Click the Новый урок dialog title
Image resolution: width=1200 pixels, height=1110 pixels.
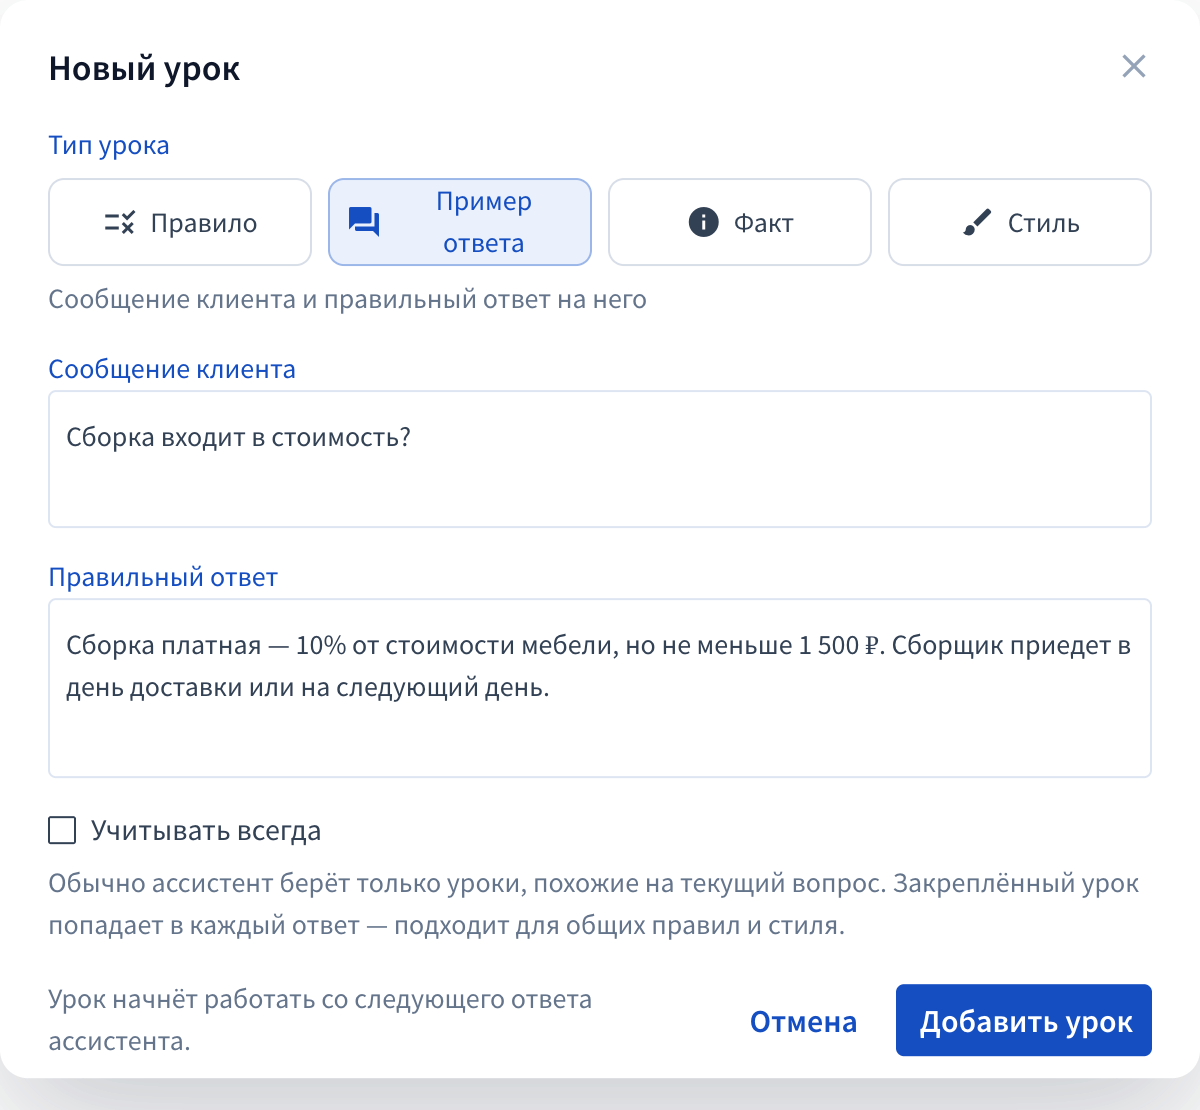tap(145, 69)
